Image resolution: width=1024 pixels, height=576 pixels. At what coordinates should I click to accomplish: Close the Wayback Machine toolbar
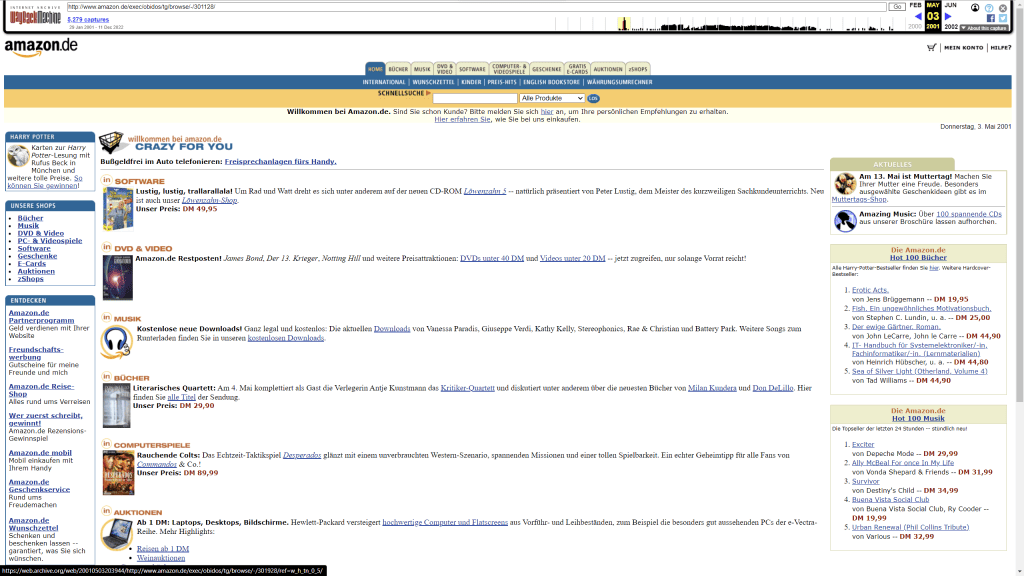pos(1003,8)
